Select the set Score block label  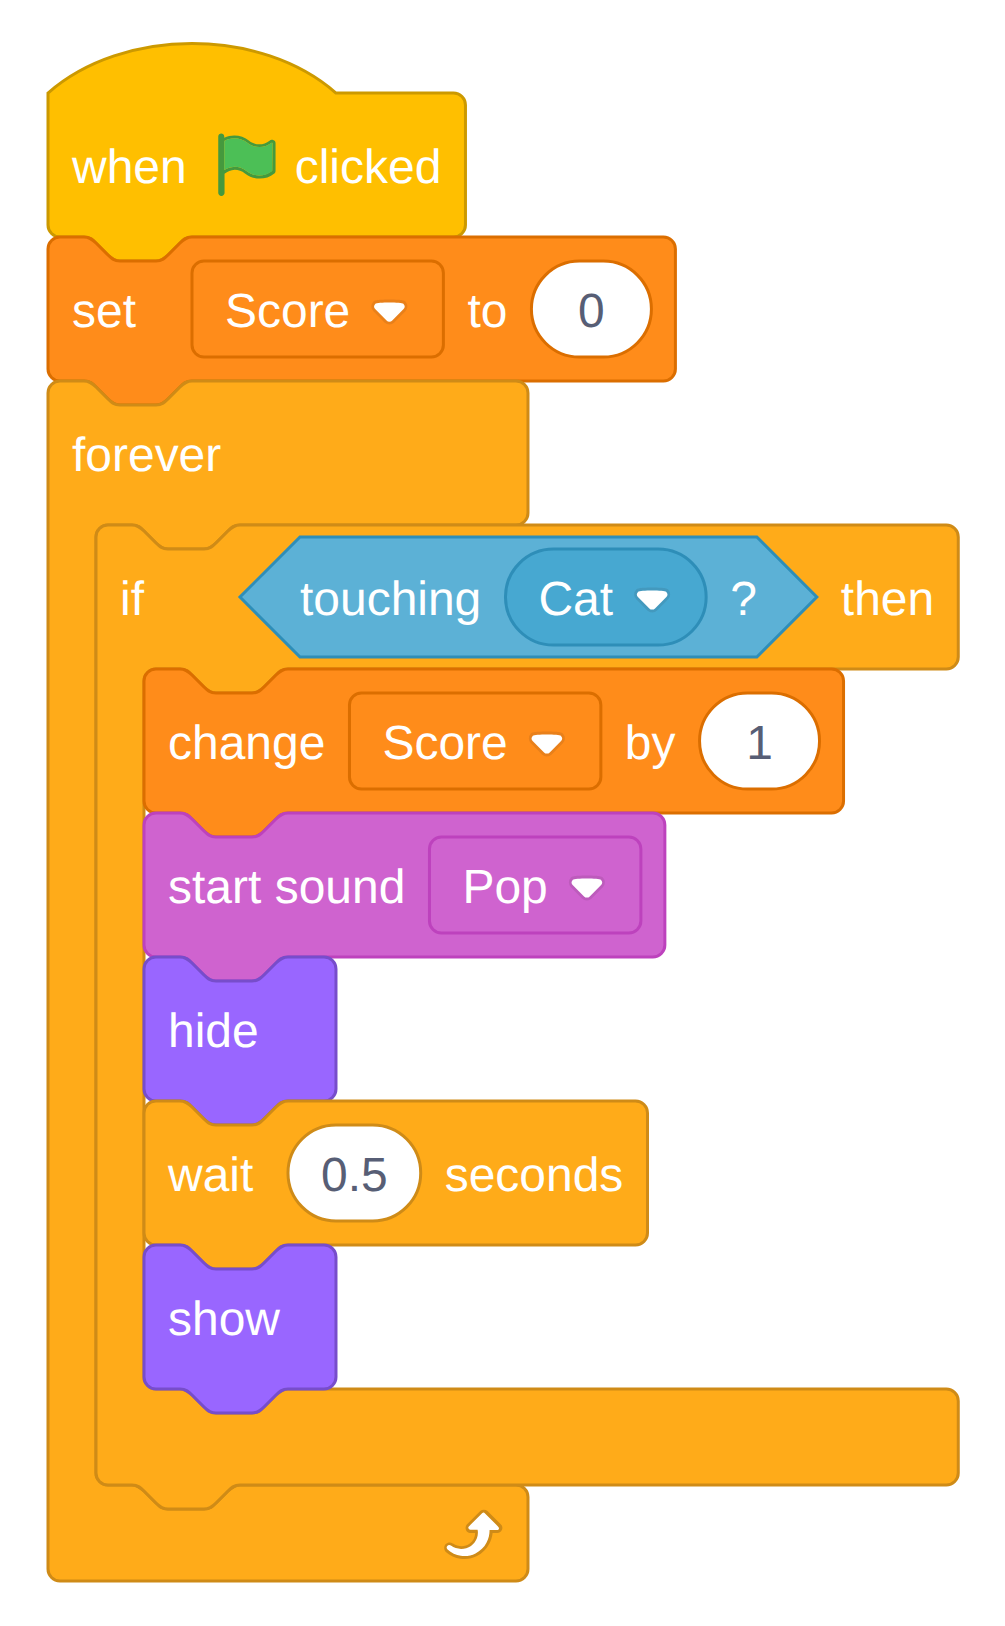(104, 311)
